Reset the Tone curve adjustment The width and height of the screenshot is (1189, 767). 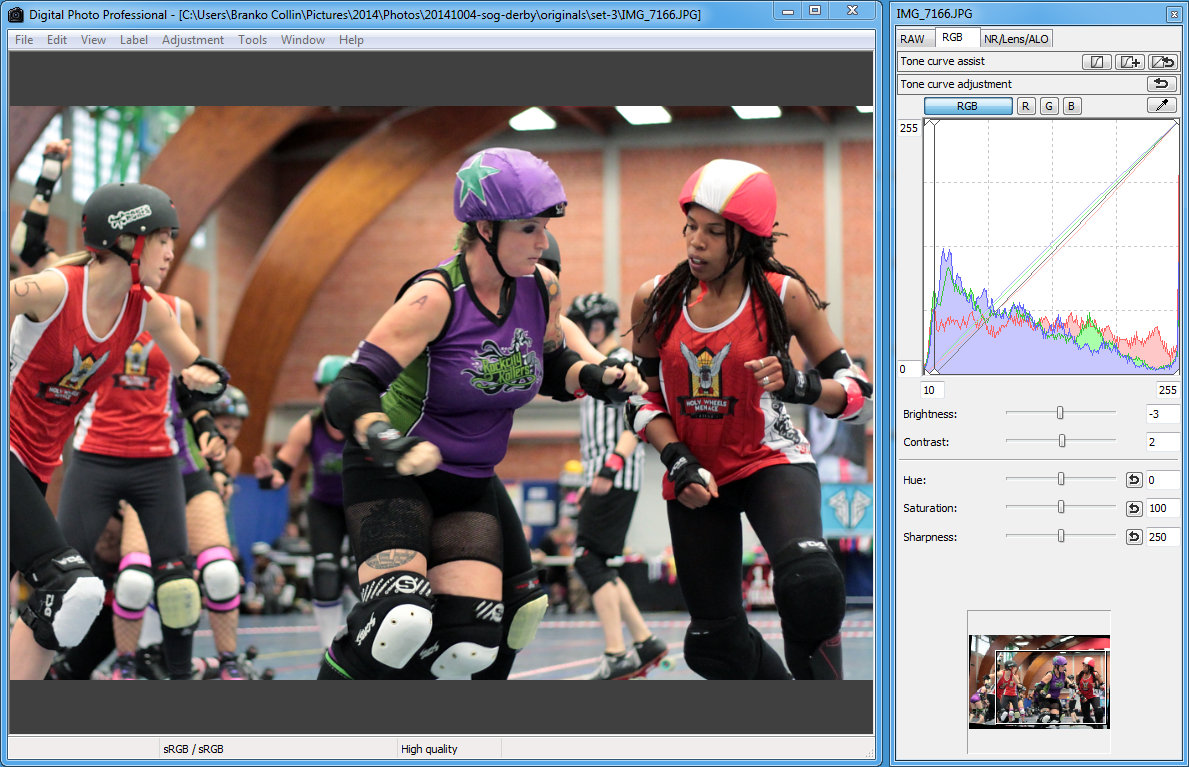[x=1161, y=85]
